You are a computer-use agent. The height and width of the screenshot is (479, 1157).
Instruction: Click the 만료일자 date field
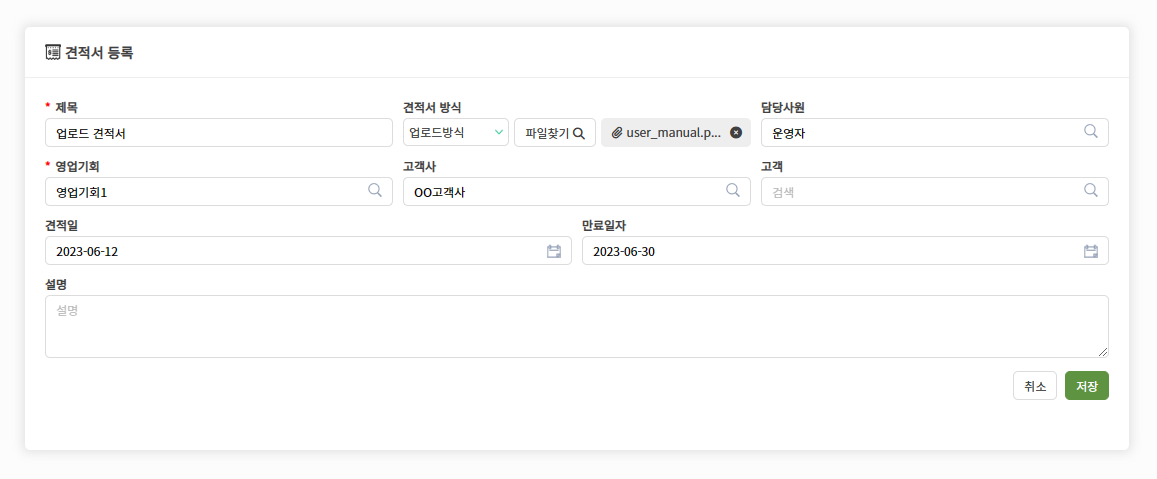click(845, 251)
